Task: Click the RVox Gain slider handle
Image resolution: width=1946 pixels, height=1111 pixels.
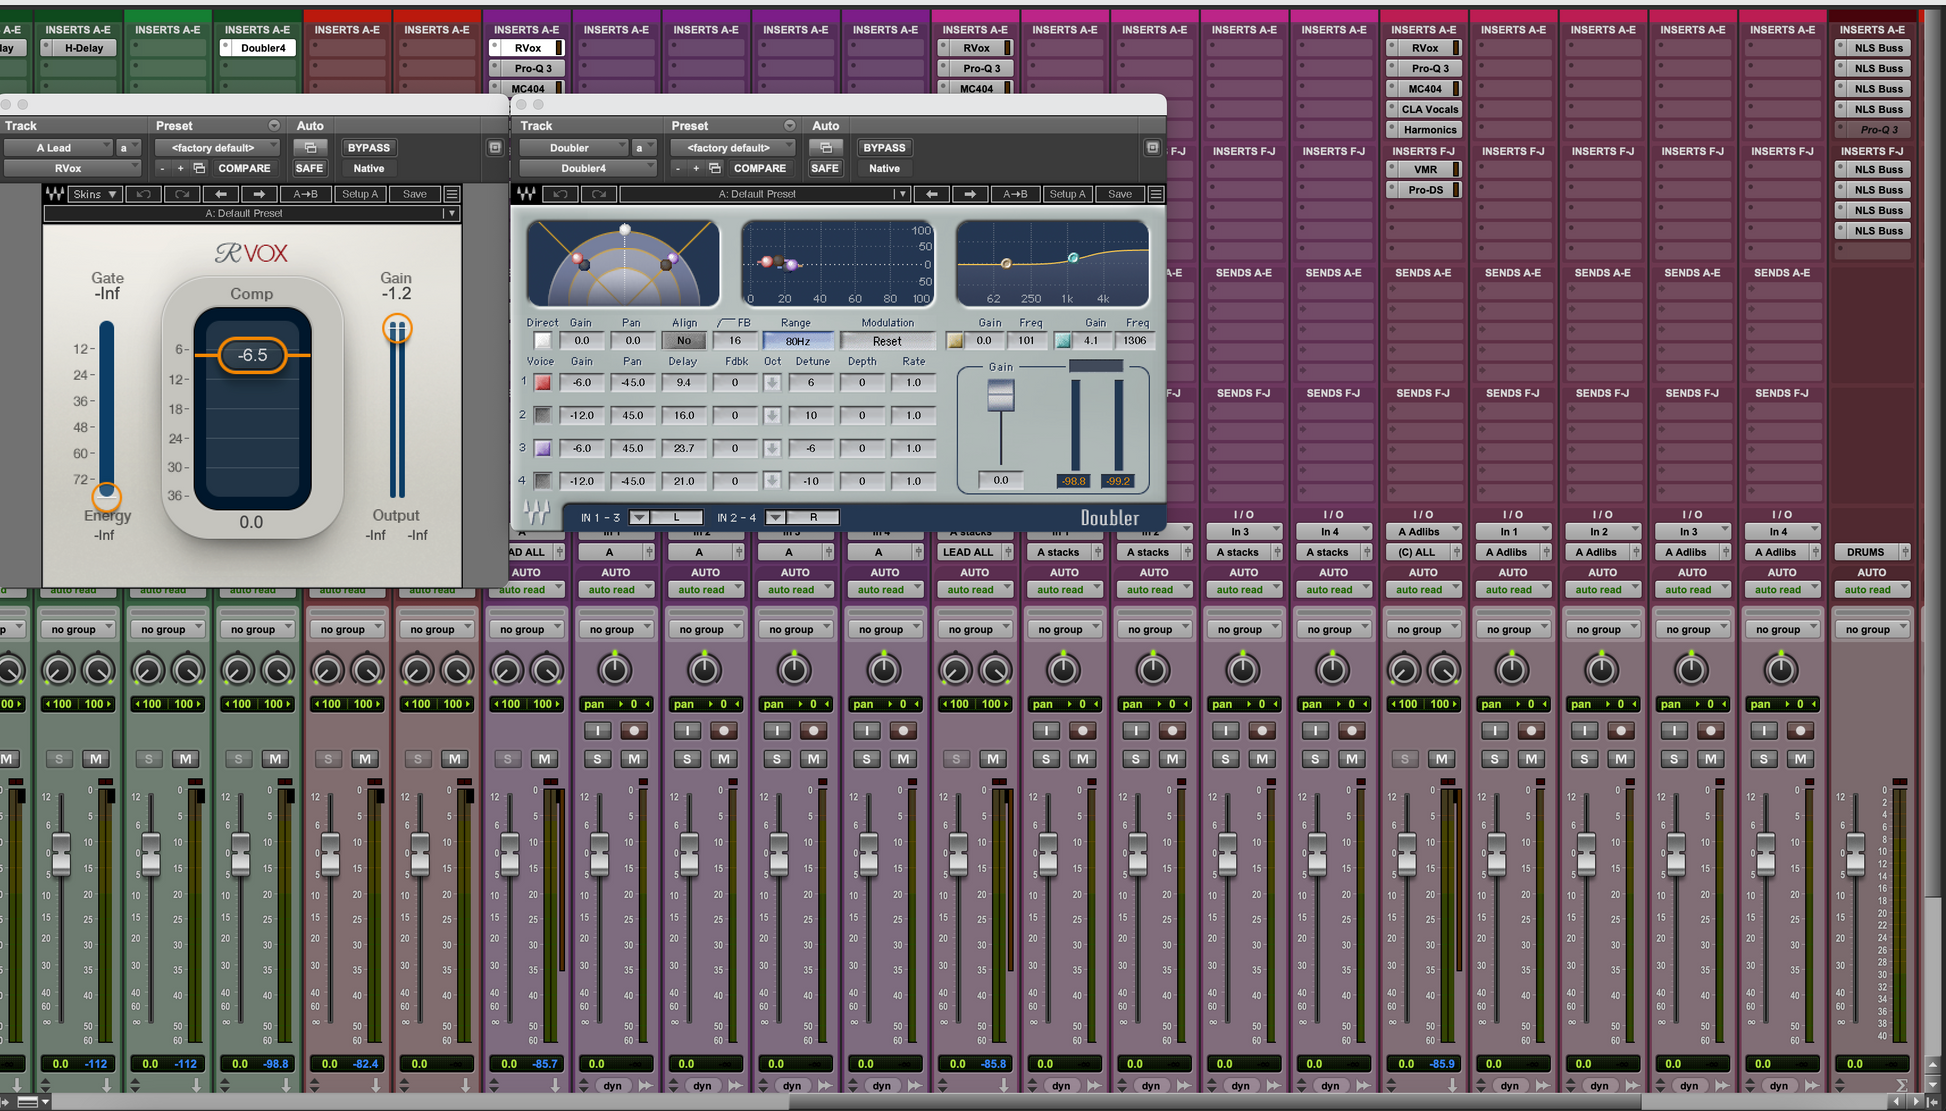Action: click(397, 329)
